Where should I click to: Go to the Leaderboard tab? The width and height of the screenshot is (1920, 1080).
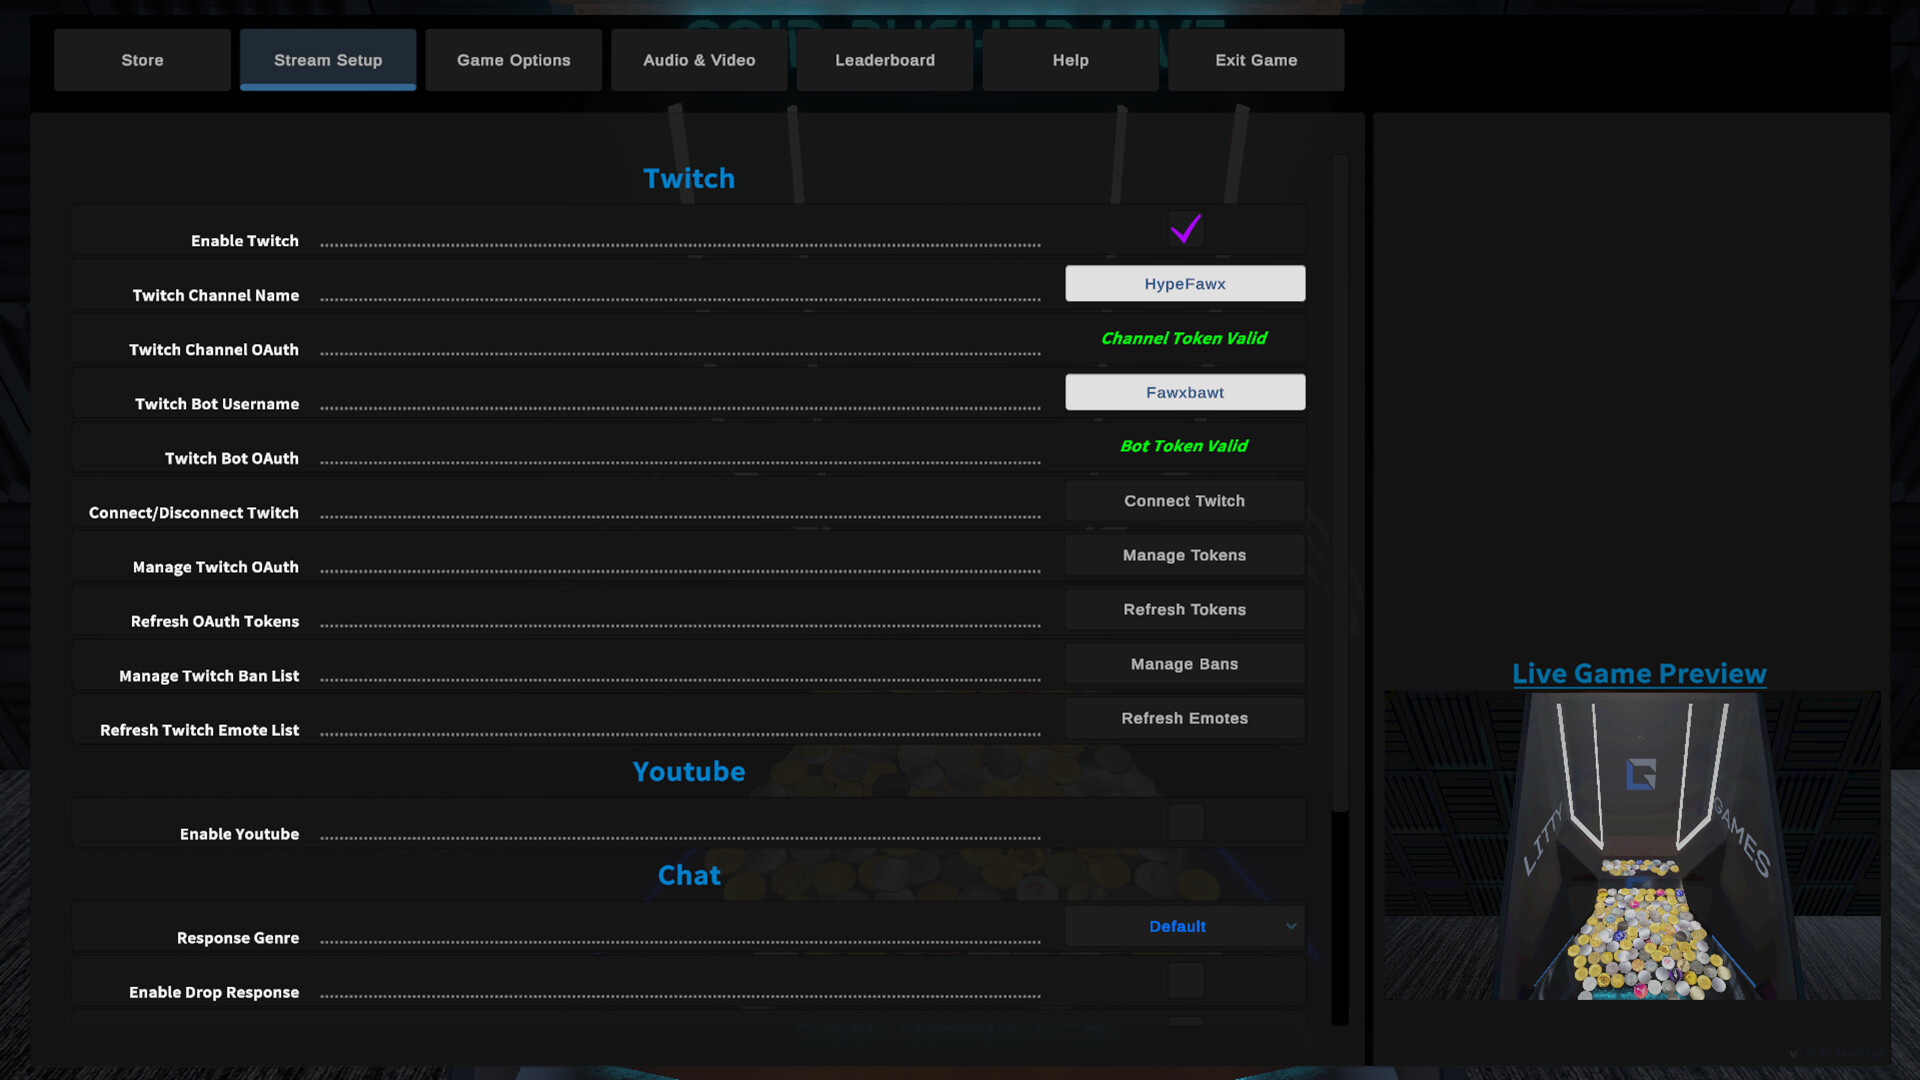pyautogui.click(x=885, y=60)
